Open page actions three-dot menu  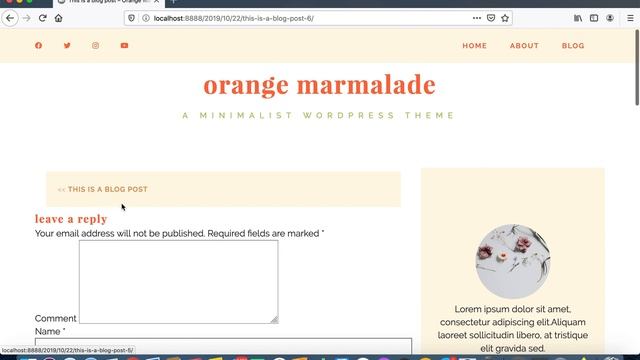pos(477,18)
